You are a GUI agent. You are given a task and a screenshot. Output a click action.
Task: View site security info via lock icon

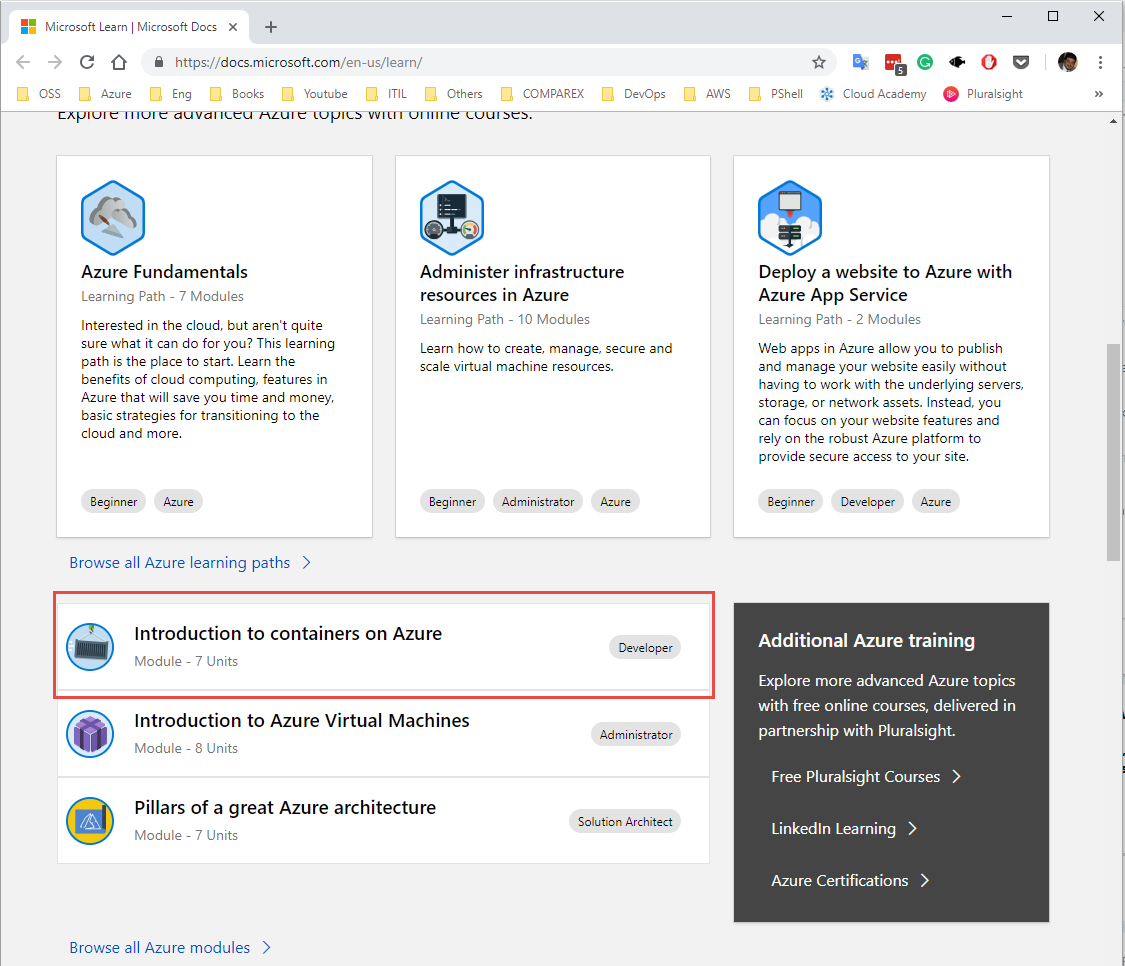159,62
